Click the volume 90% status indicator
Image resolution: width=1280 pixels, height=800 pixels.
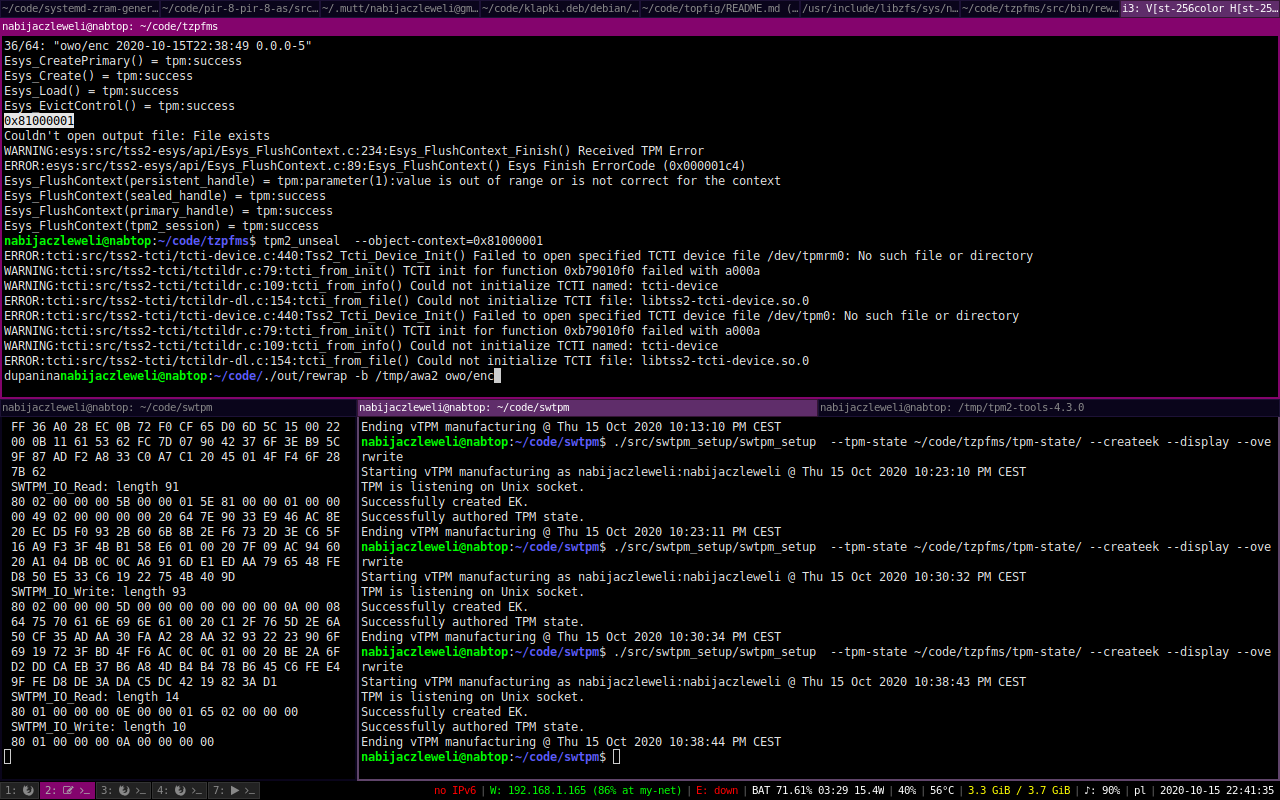[x=1102, y=790]
